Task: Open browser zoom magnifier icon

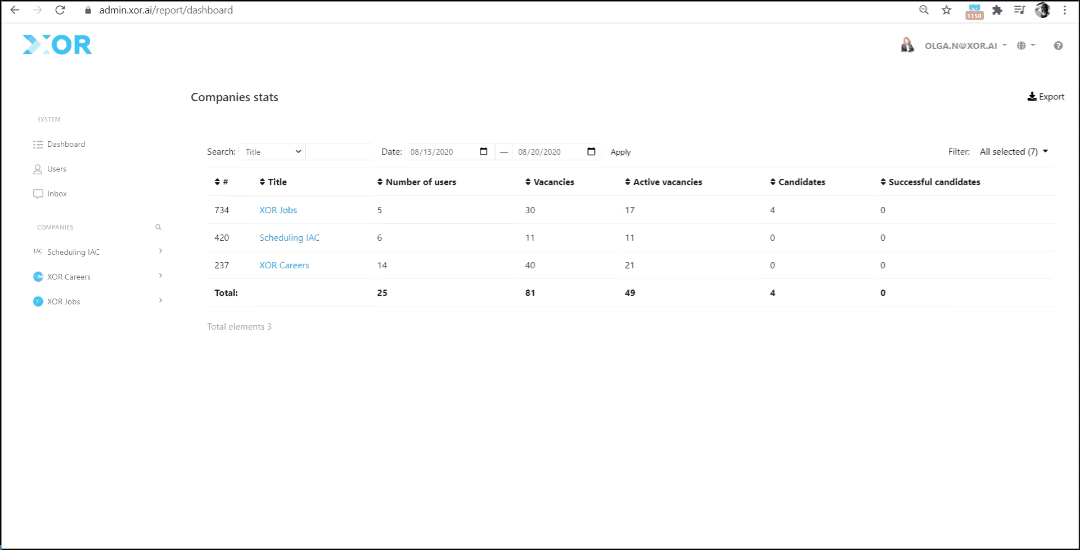Action: coord(924,10)
